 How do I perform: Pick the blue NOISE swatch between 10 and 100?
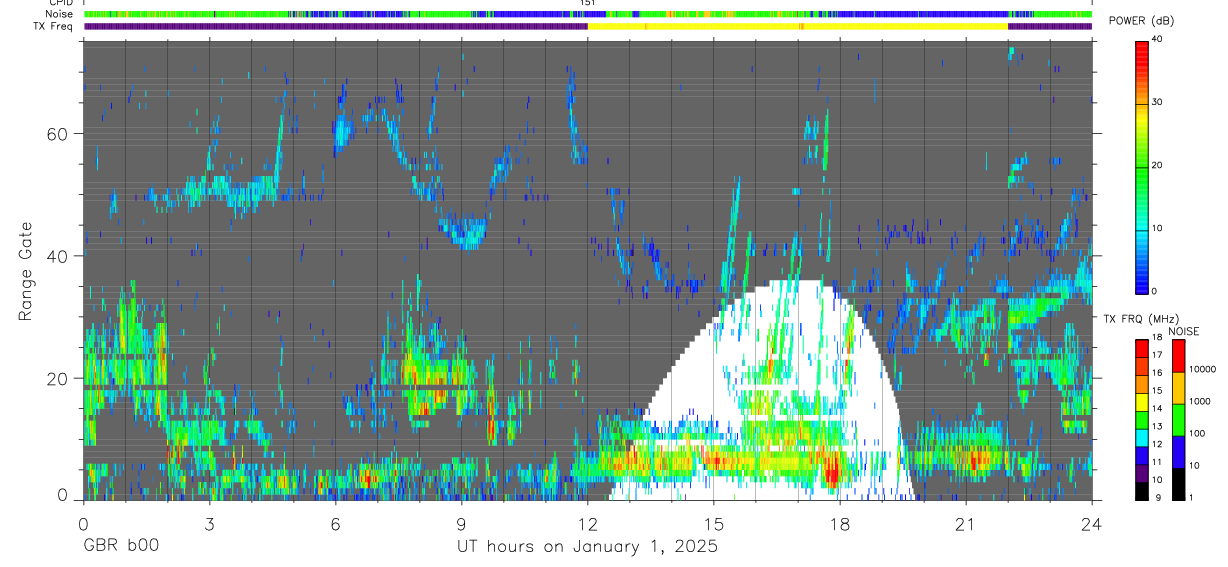1178,452
